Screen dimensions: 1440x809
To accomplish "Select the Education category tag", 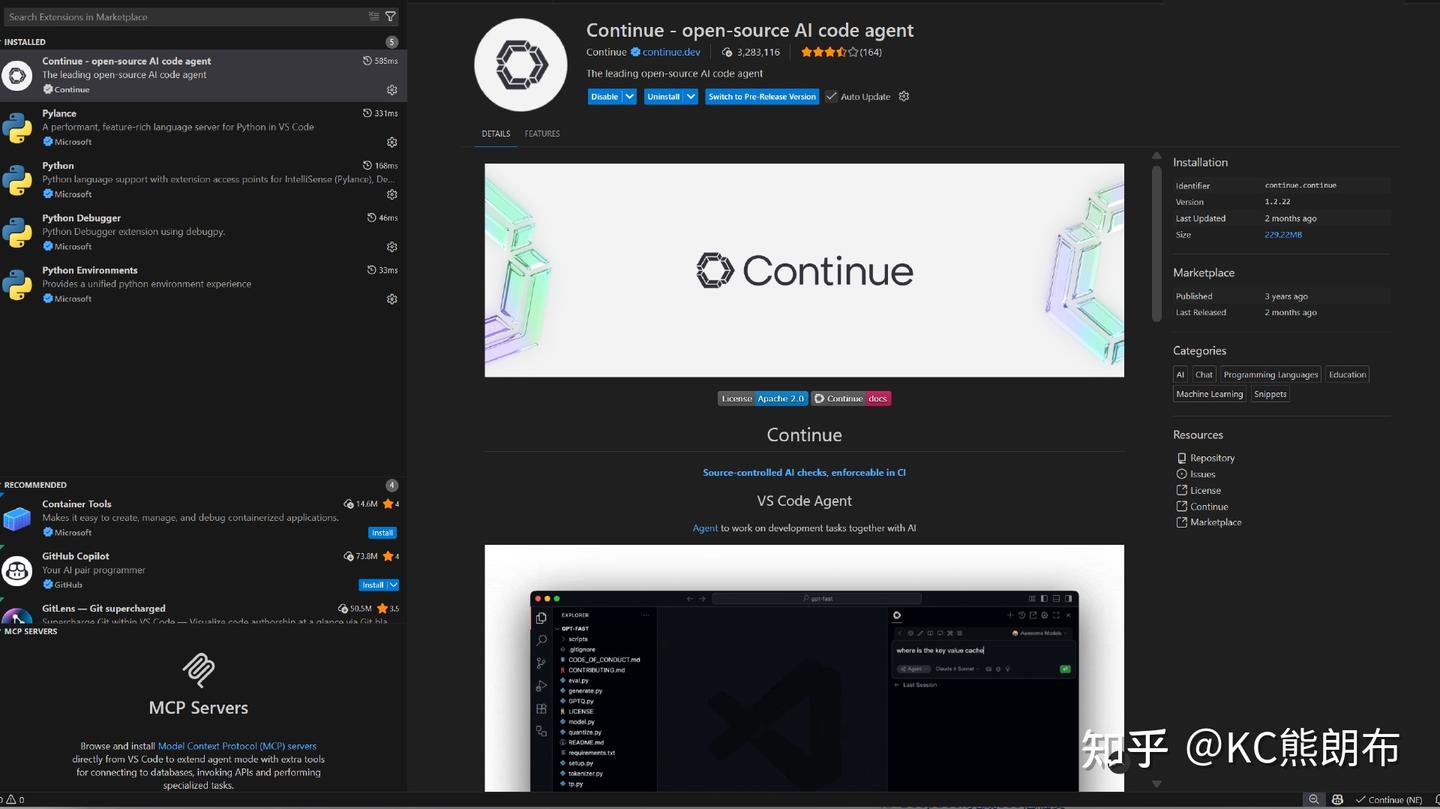I will click(x=1347, y=375).
